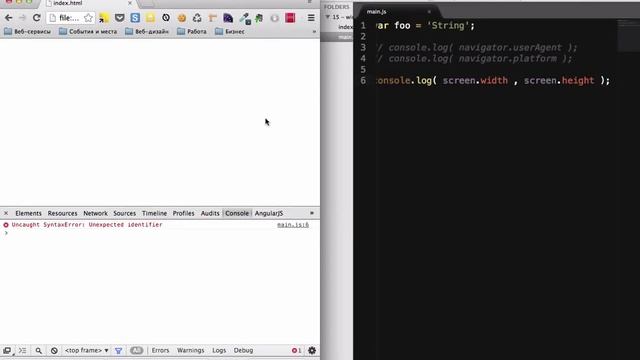Click dark purple extension icon
Viewport: 640px width, 360px height.
click(228, 18)
